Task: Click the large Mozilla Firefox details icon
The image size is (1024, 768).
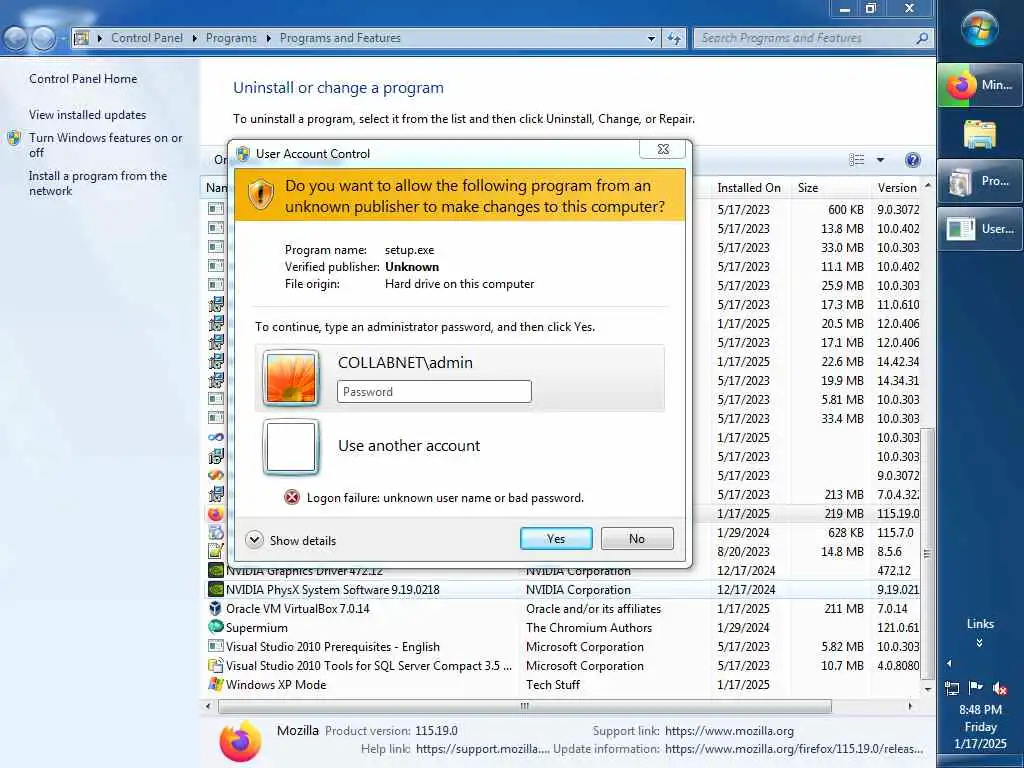Action: pyautogui.click(x=240, y=741)
